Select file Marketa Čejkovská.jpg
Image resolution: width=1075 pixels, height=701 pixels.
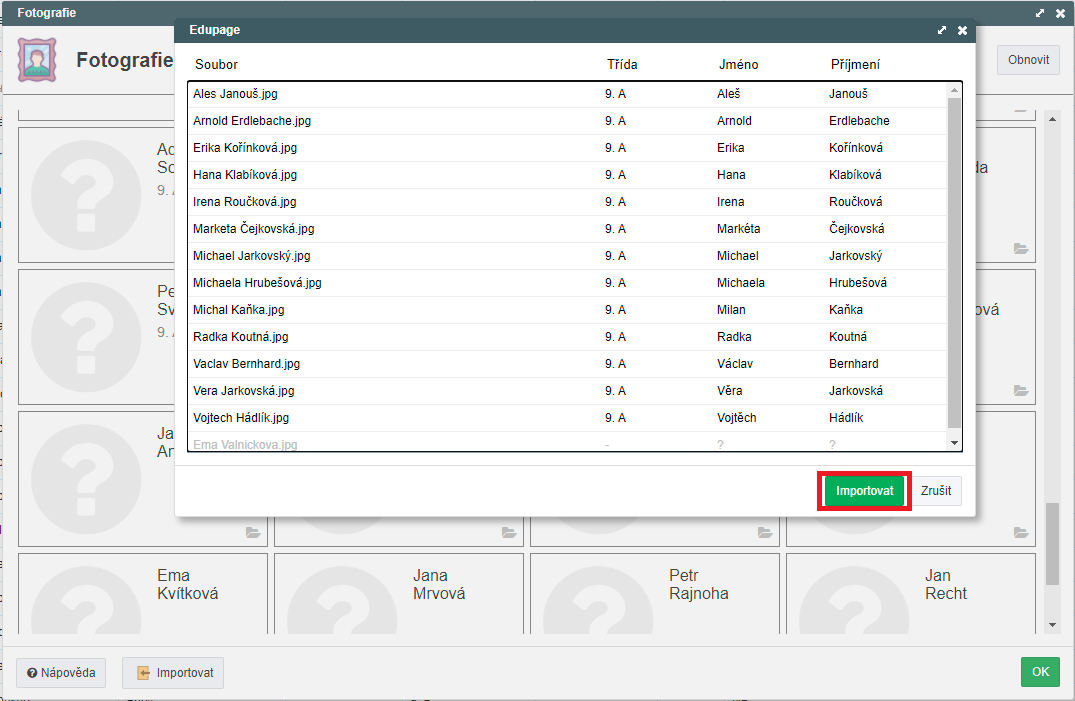[254, 228]
